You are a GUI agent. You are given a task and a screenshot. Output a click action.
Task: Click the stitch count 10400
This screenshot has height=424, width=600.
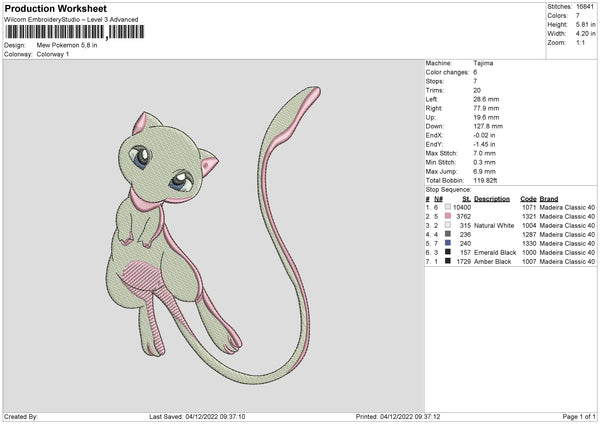tap(462, 207)
